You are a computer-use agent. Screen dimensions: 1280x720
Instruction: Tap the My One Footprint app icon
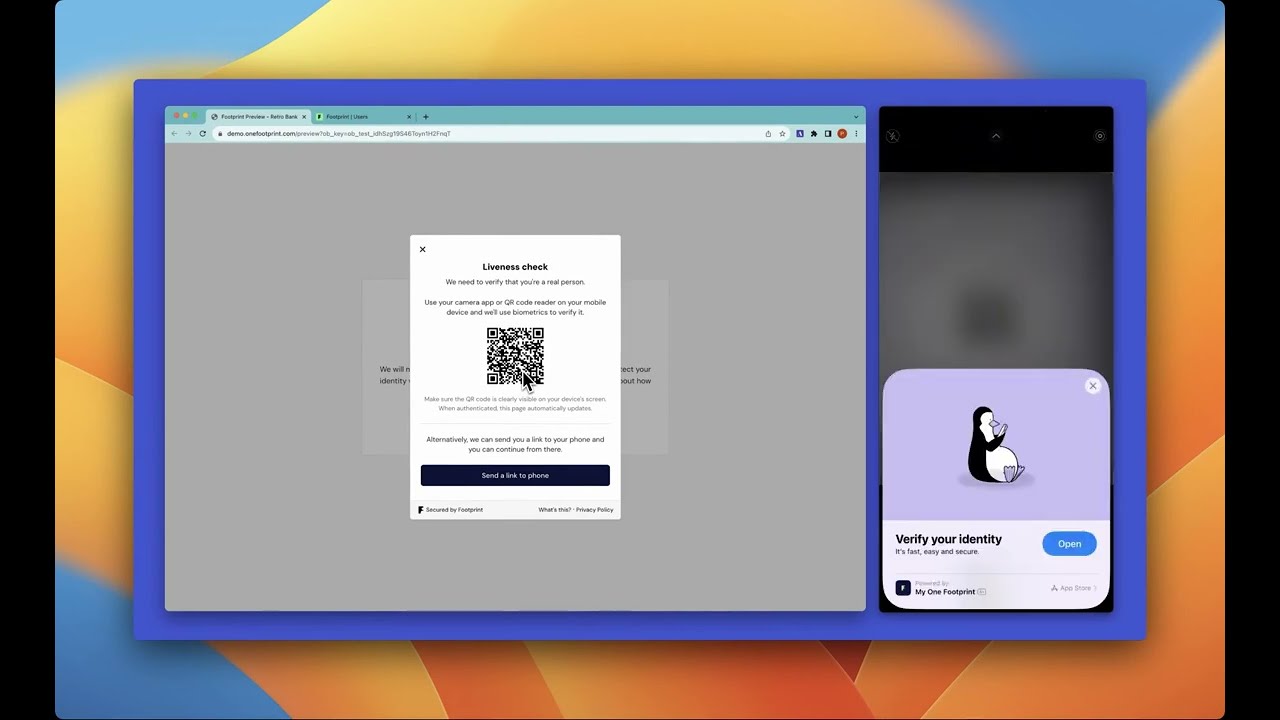(x=903, y=588)
